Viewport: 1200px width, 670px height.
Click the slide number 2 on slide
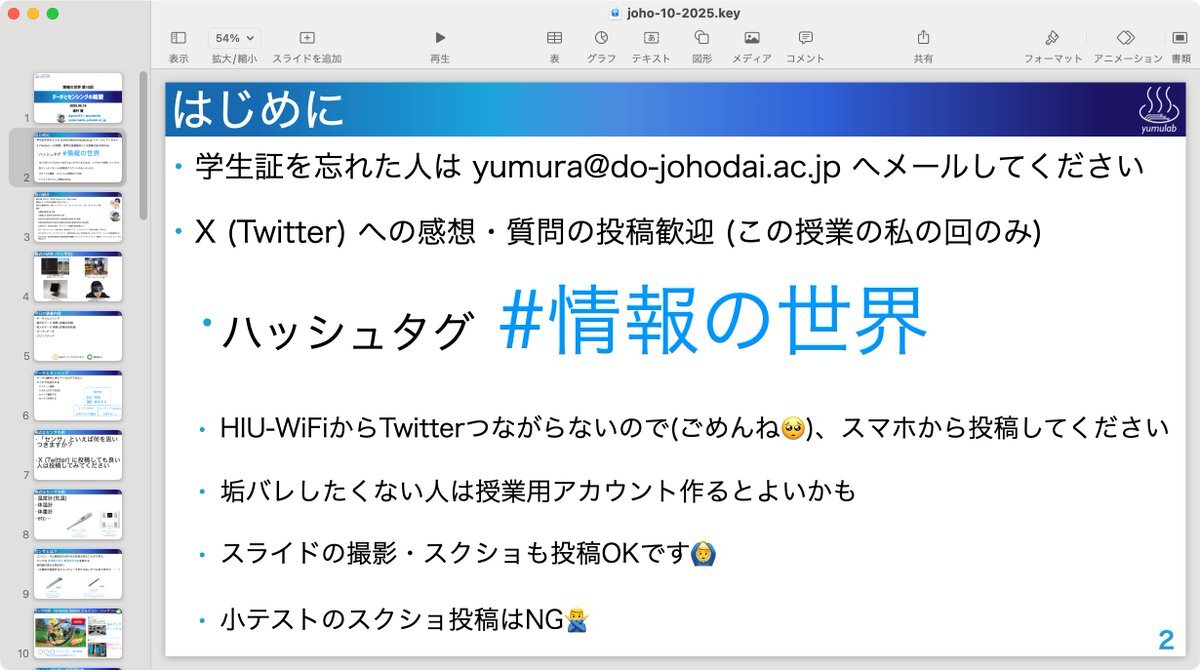coord(1166,640)
